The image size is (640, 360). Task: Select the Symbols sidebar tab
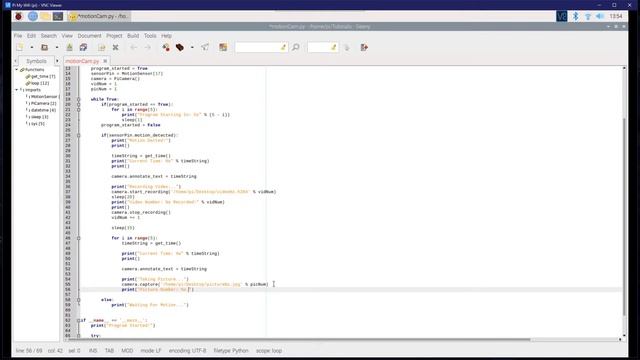tap(36, 61)
